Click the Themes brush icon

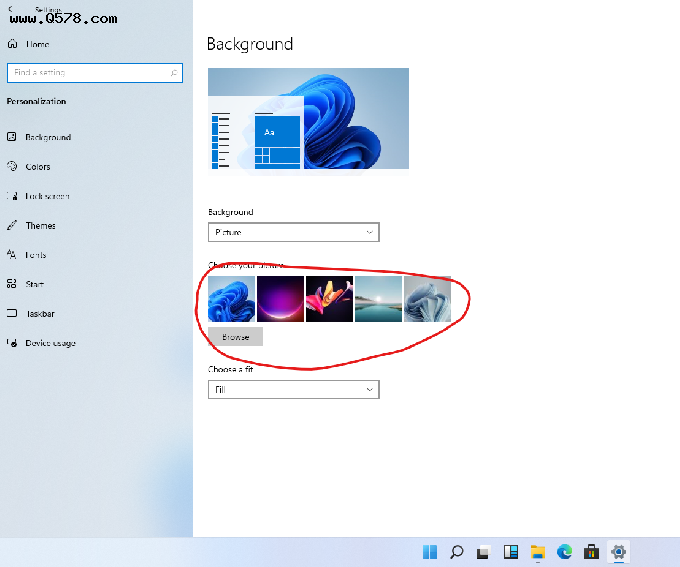coord(12,225)
